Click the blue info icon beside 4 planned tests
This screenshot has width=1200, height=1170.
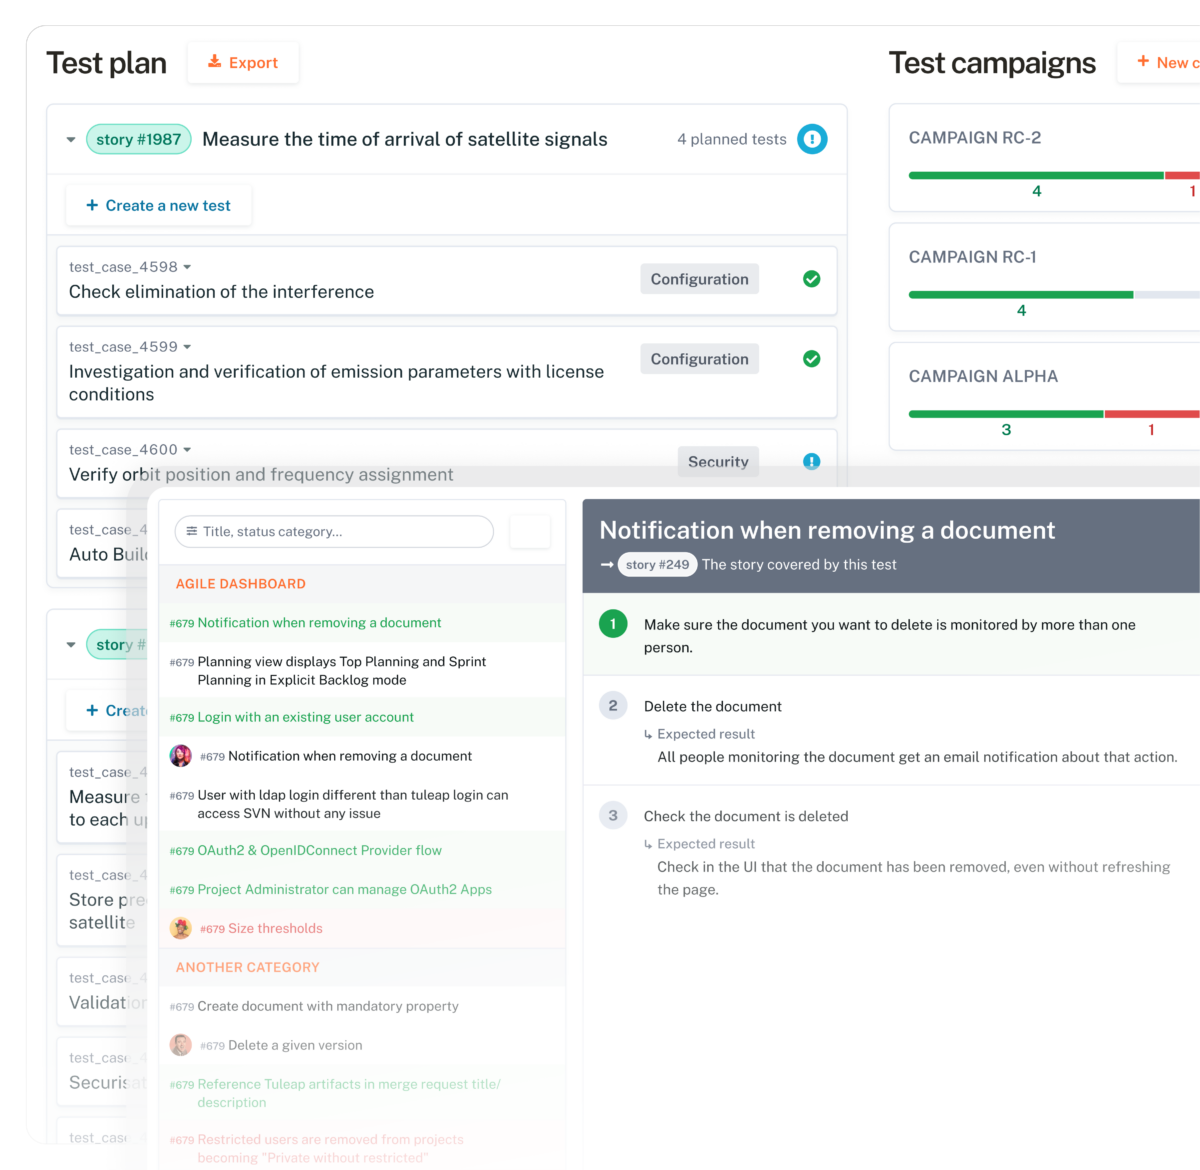coord(812,139)
